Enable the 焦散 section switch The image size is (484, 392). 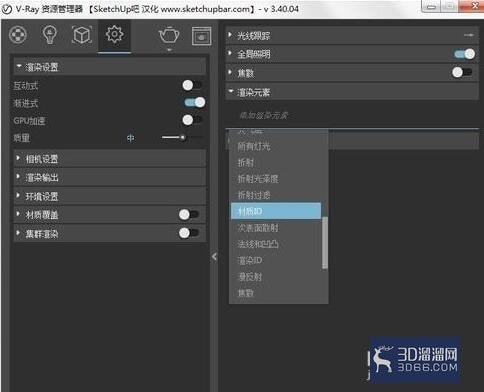pyautogui.click(x=462, y=72)
